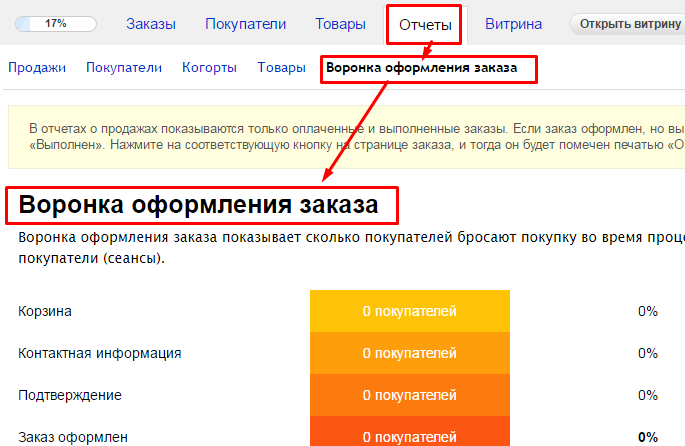
Task: Click the Контактная информация funnel bar
Action: click(x=410, y=353)
